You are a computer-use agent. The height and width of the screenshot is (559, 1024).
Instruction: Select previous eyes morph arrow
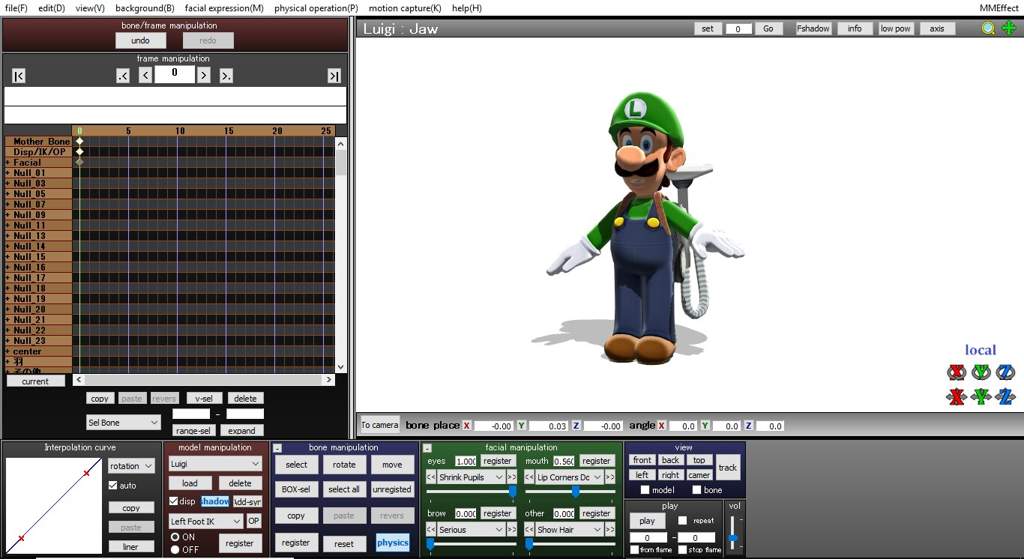tap(431, 477)
